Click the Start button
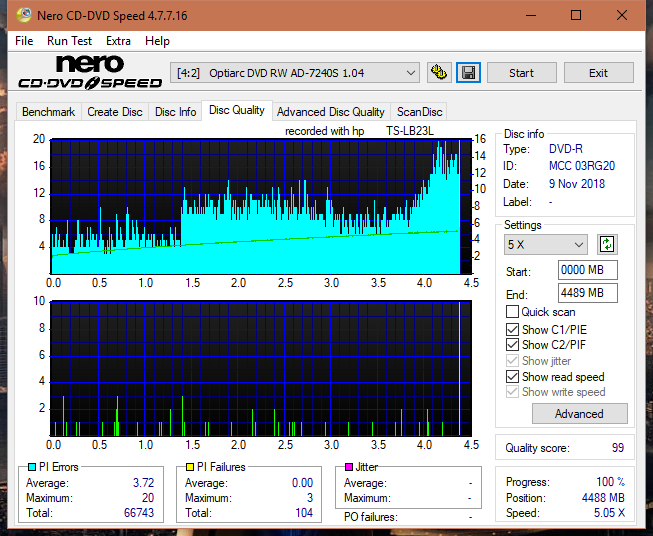The image size is (653, 536). [521, 73]
